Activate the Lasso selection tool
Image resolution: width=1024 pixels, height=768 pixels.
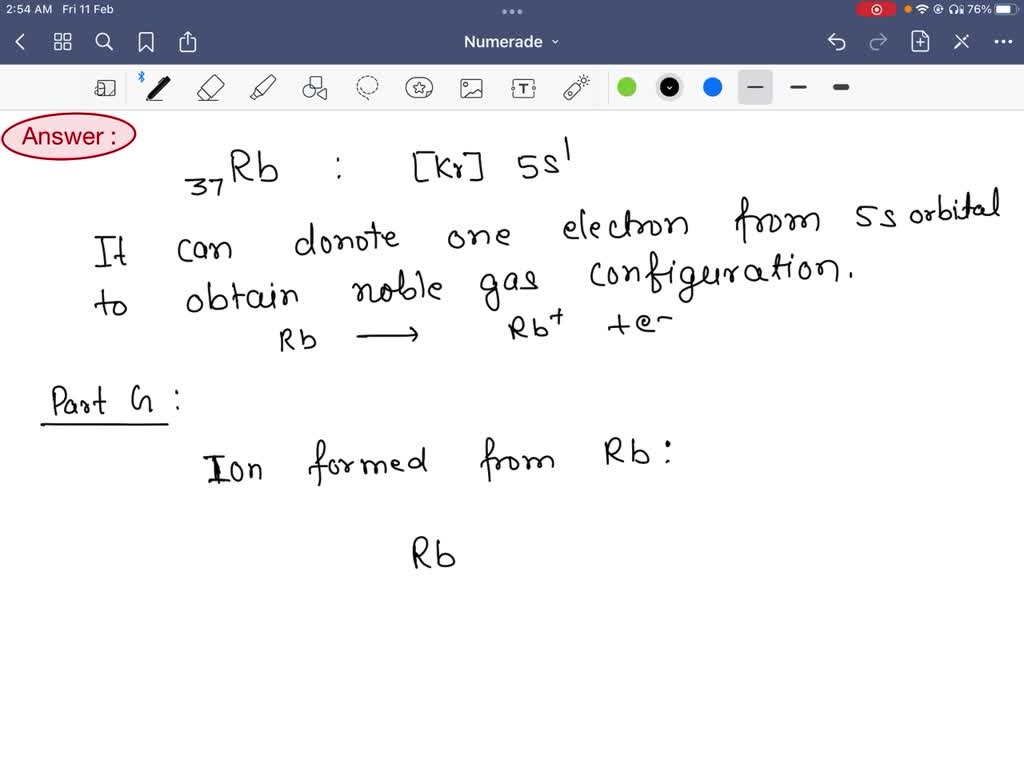[367, 88]
